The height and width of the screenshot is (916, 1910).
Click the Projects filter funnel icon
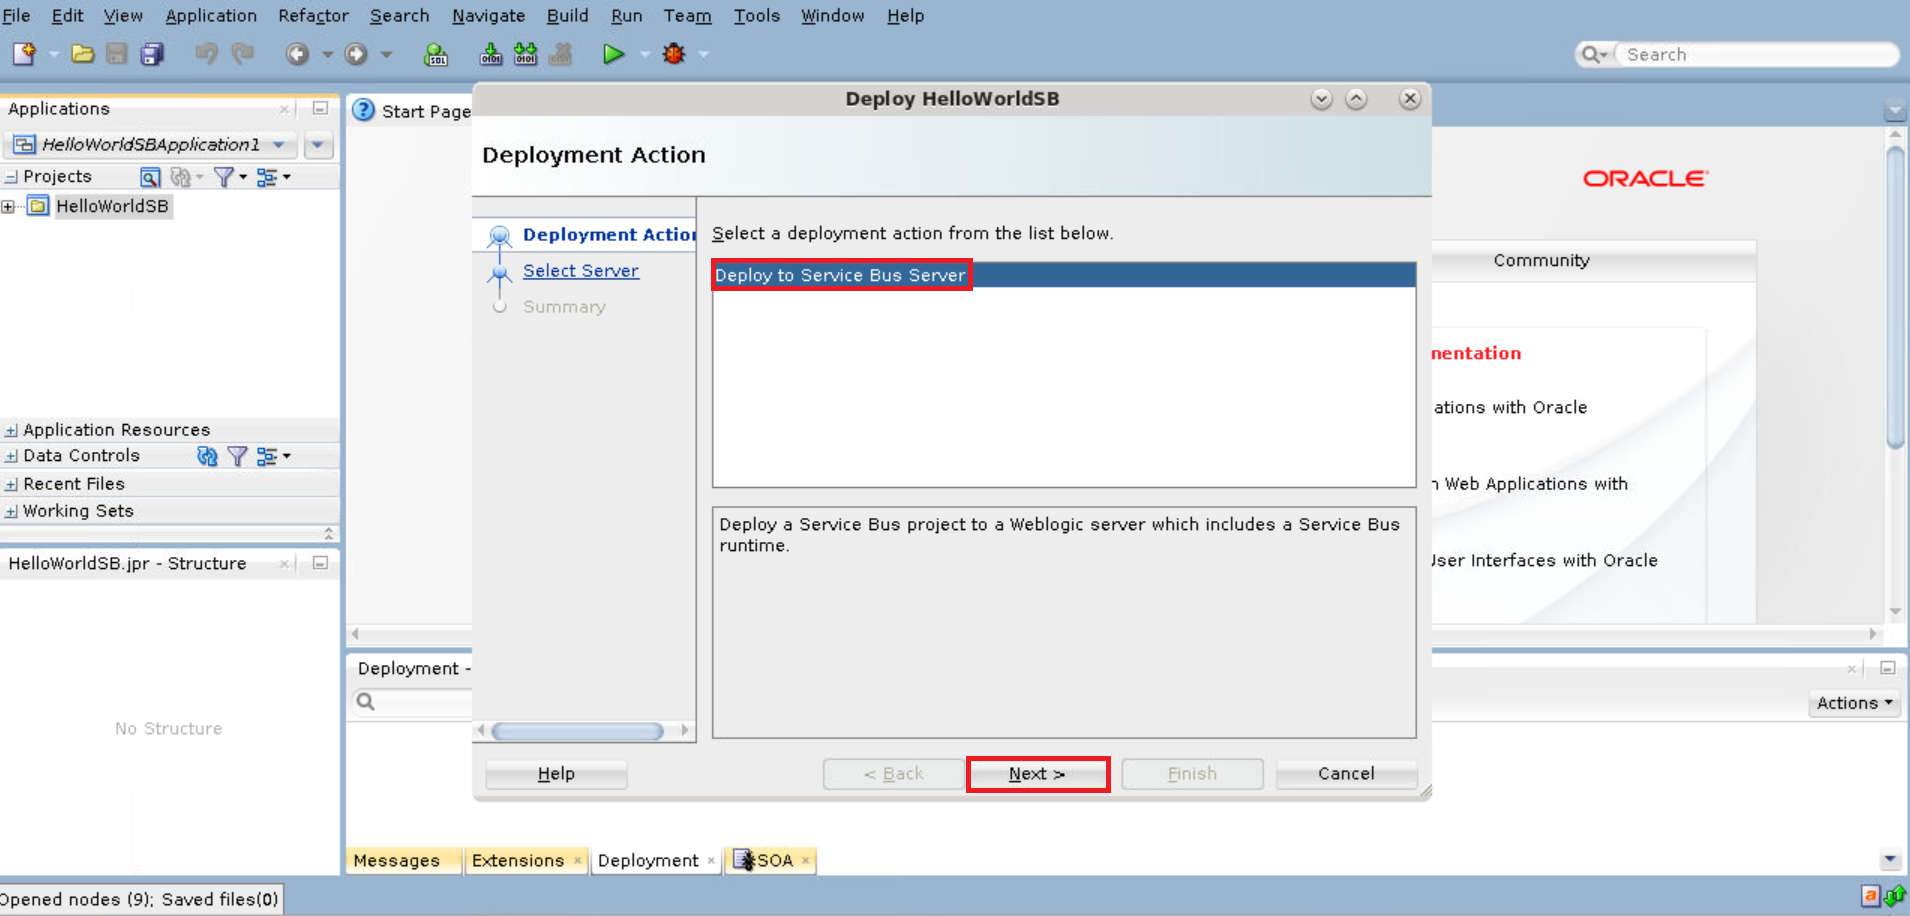pos(224,177)
